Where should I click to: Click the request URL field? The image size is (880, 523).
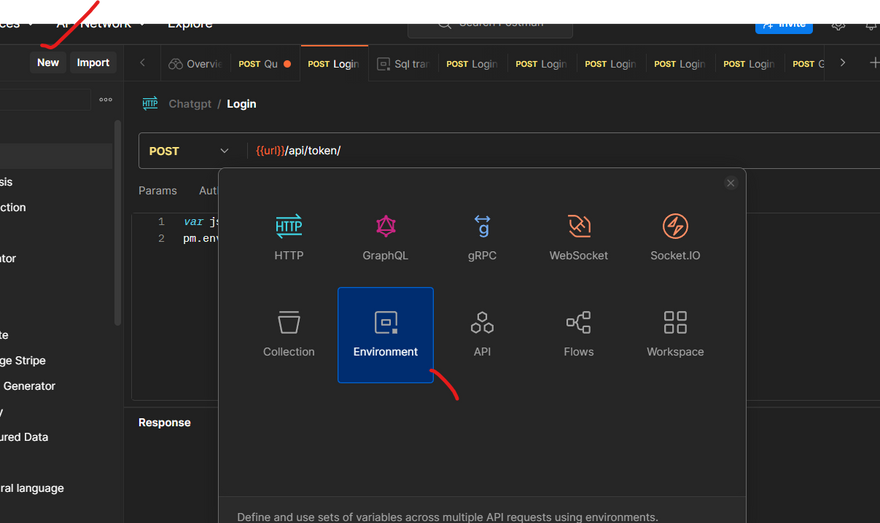pos(500,151)
